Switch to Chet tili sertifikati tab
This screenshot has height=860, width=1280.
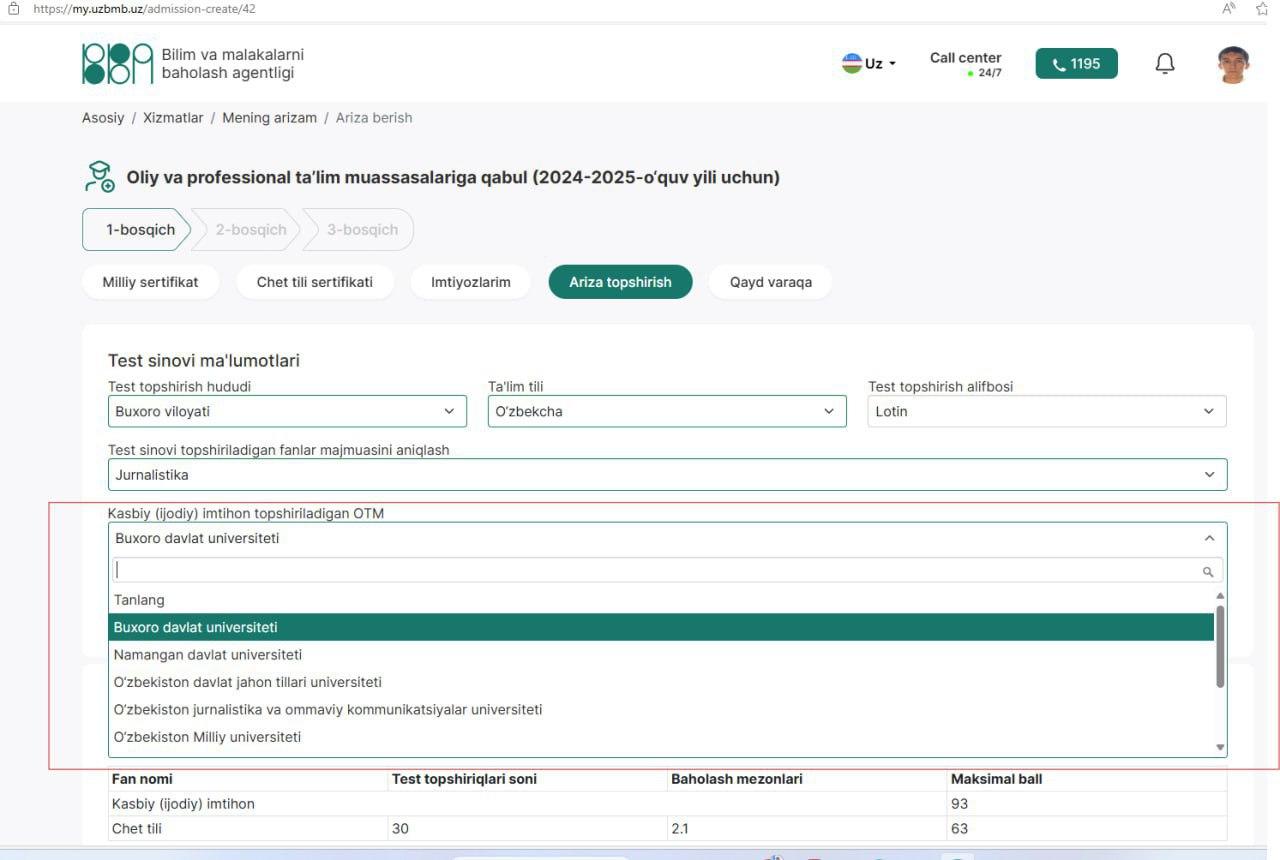[x=315, y=282]
